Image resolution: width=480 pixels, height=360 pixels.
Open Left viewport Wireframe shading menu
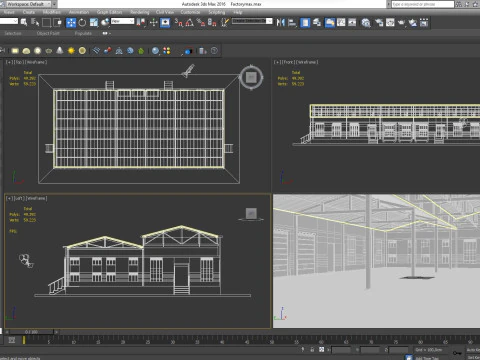pyautogui.click(x=36, y=198)
